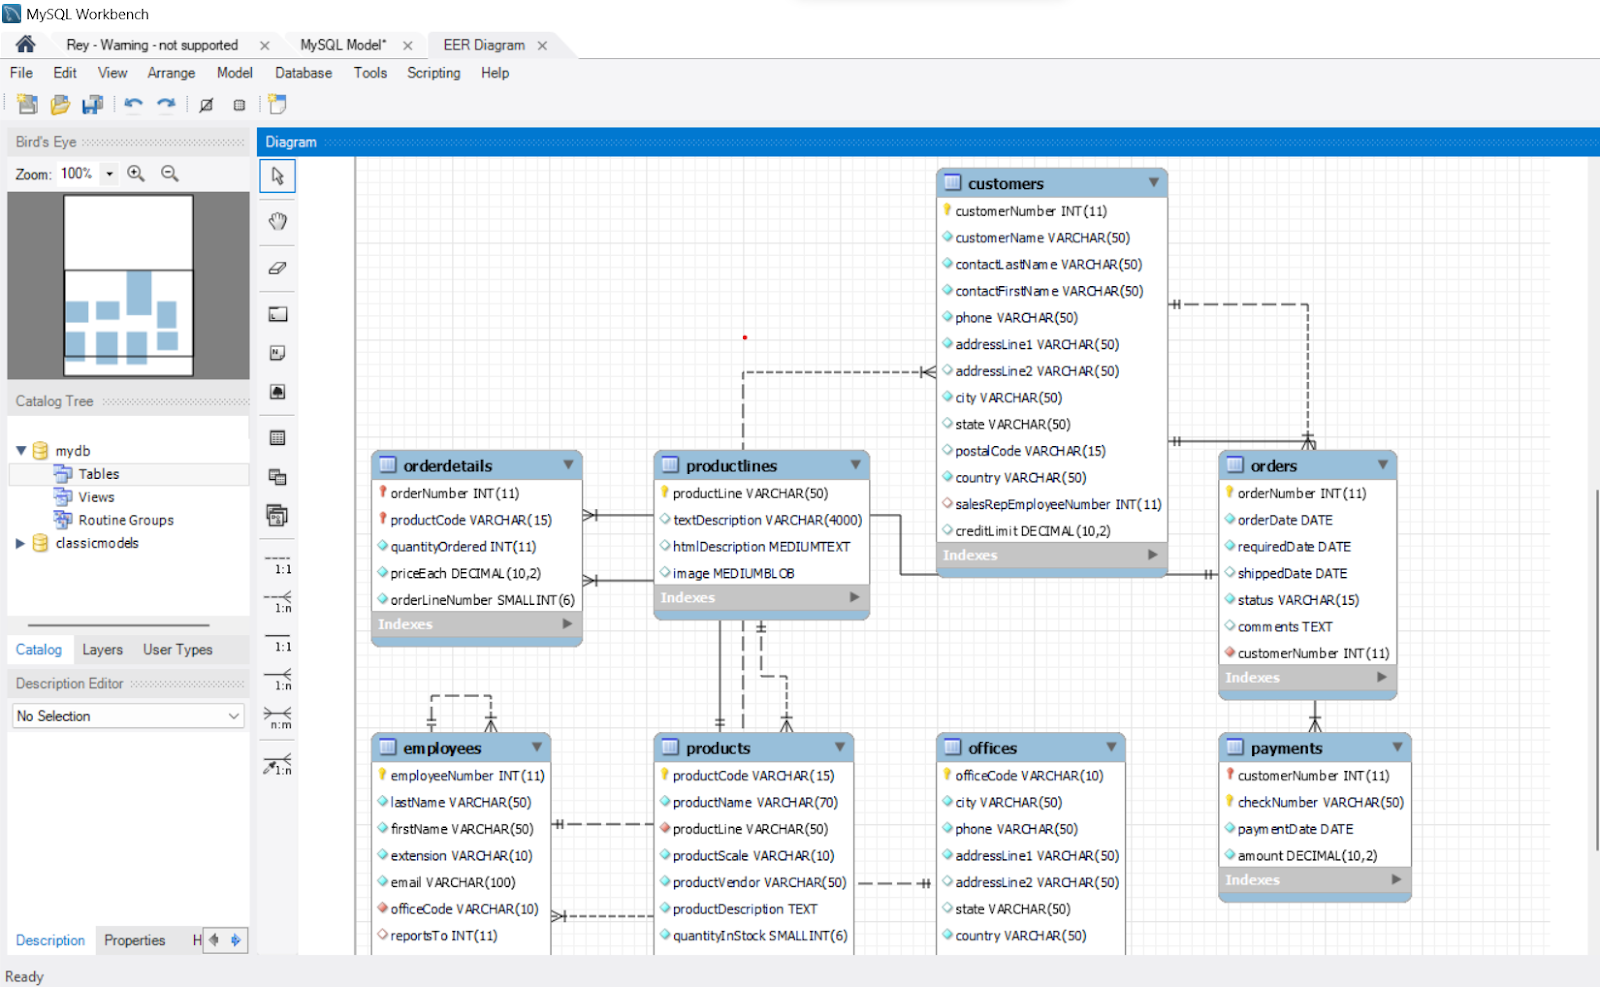Select Views in the catalog tree
Image resolution: width=1600 pixels, height=987 pixels.
tap(96, 497)
